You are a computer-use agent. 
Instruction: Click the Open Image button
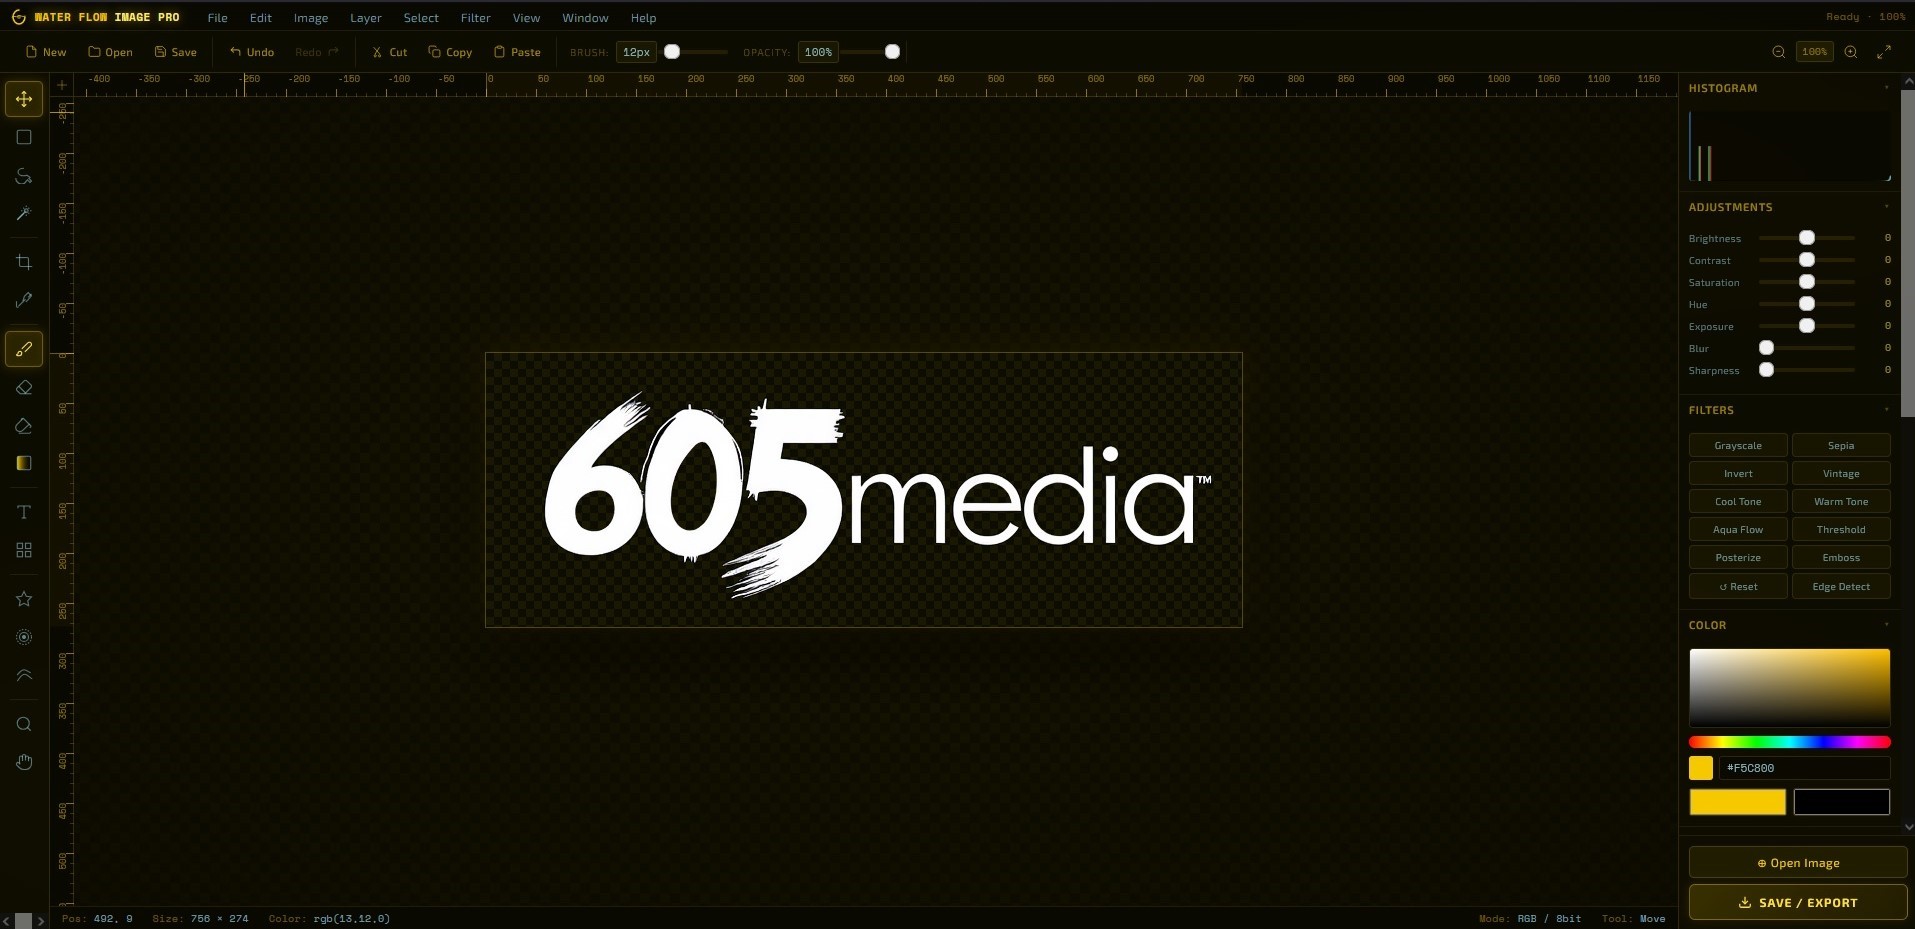click(x=1797, y=863)
